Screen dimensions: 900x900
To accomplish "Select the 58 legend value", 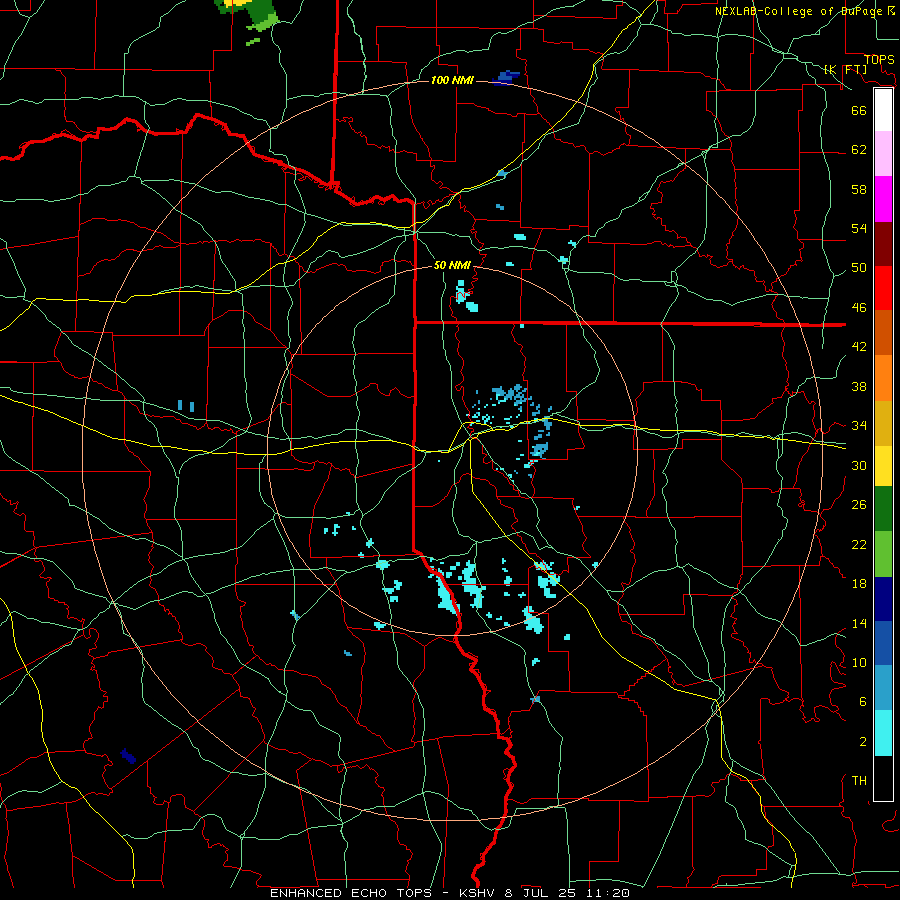I will point(859,189).
